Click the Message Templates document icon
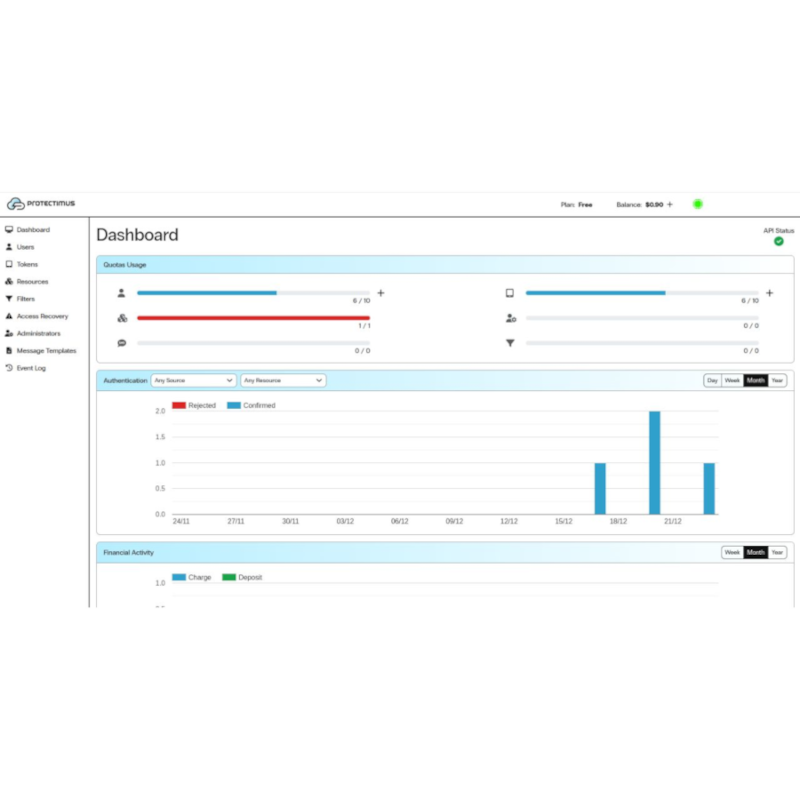The width and height of the screenshot is (800, 800). click(9, 351)
